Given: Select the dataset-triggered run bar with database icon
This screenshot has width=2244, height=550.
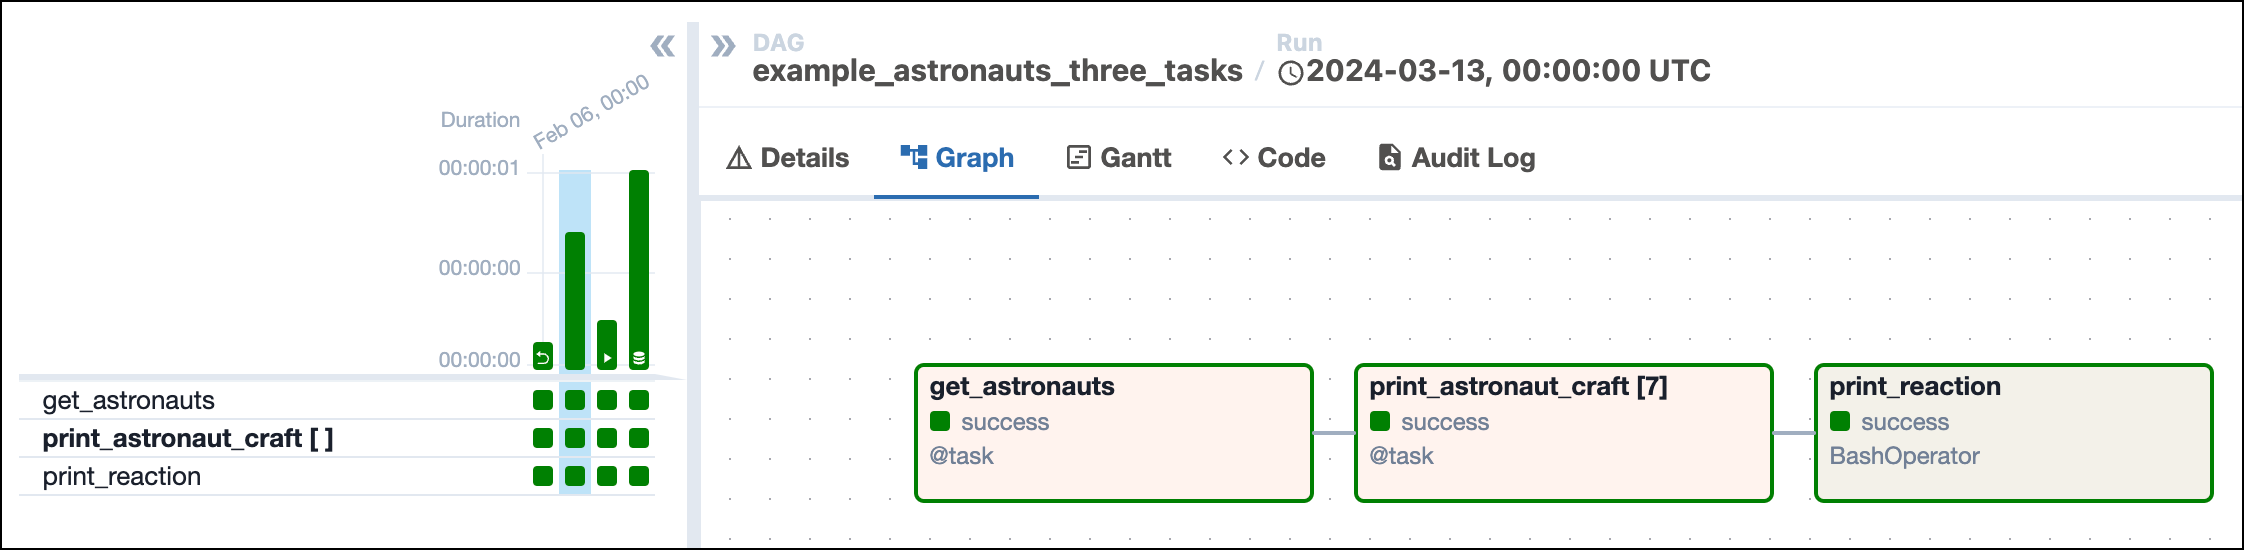Looking at the screenshot, I should pos(639,270).
